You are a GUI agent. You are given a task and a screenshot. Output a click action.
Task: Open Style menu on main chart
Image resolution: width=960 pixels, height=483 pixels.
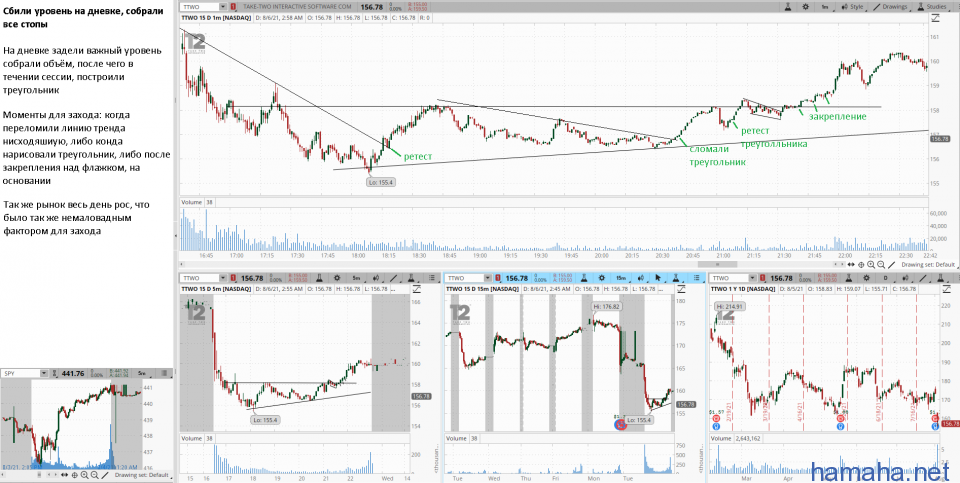click(x=853, y=7)
